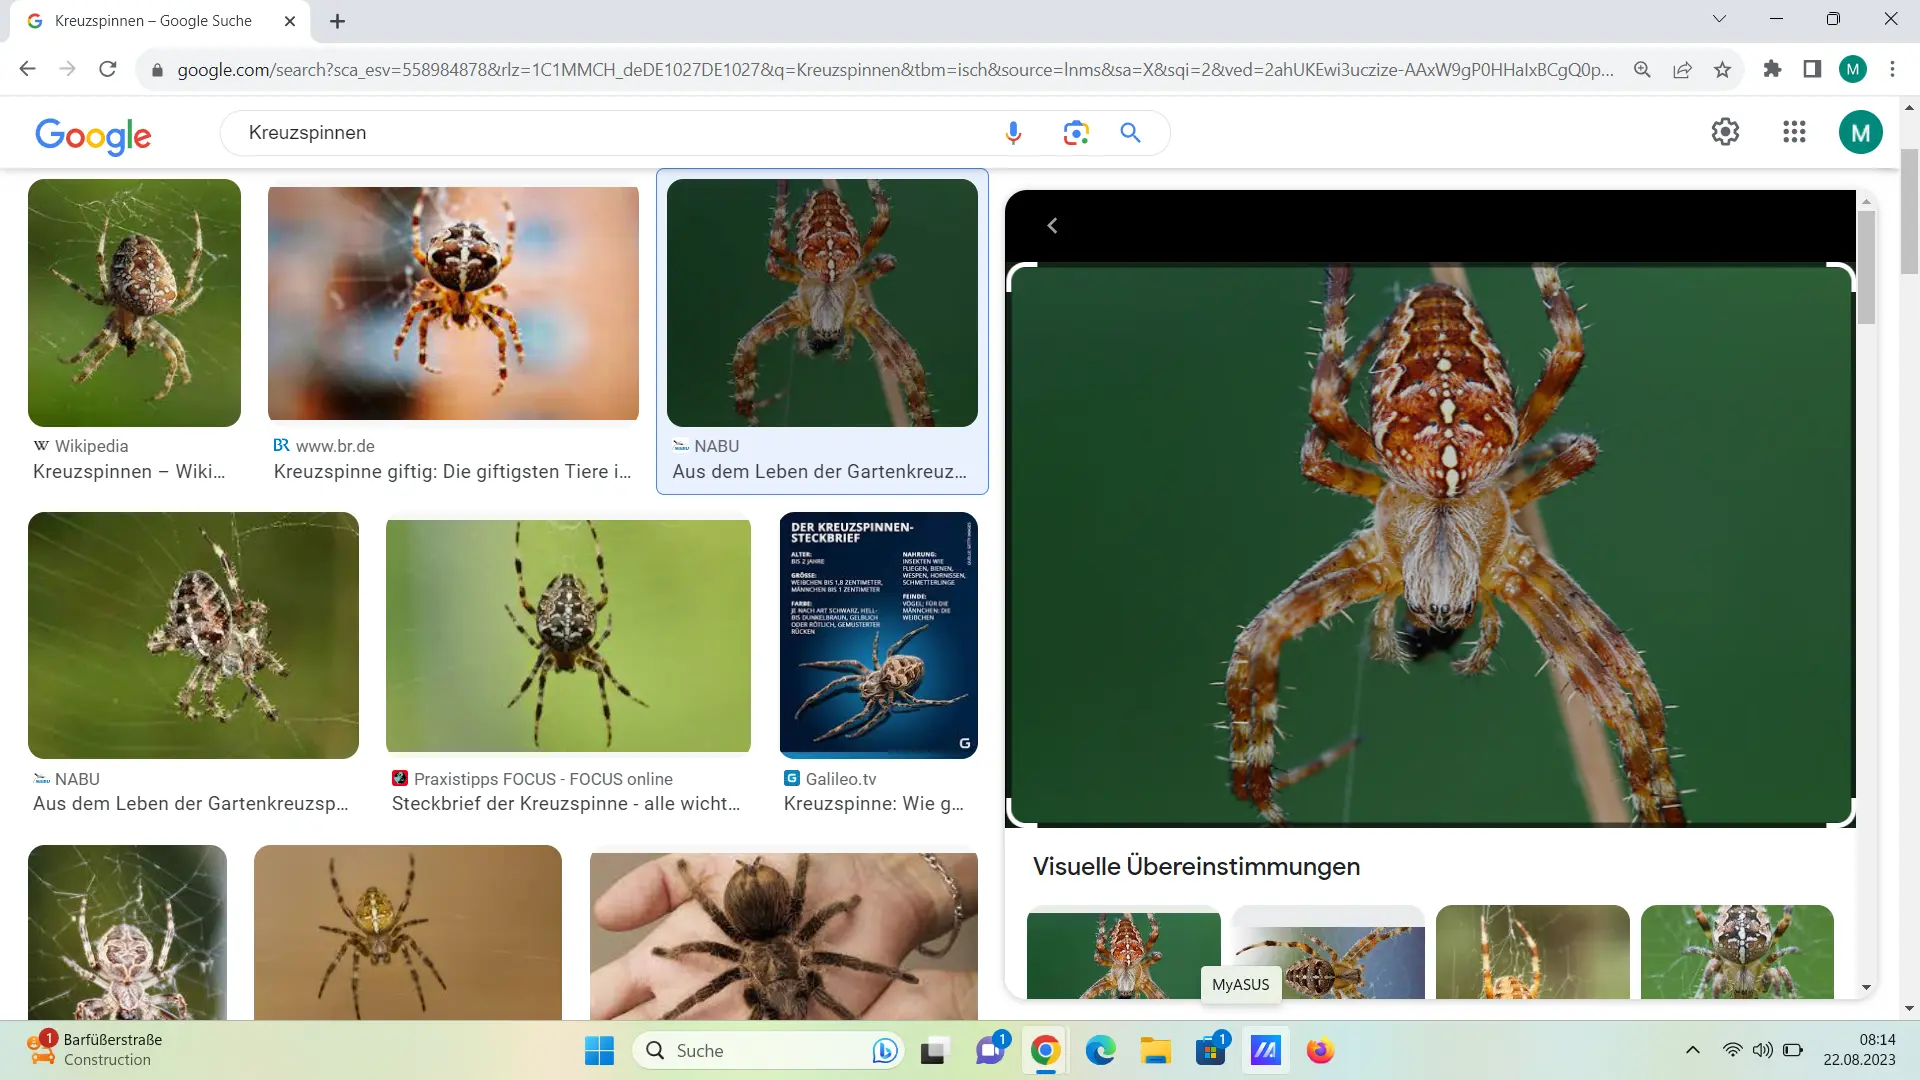Go back in the Lens preview panel

(1052, 226)
